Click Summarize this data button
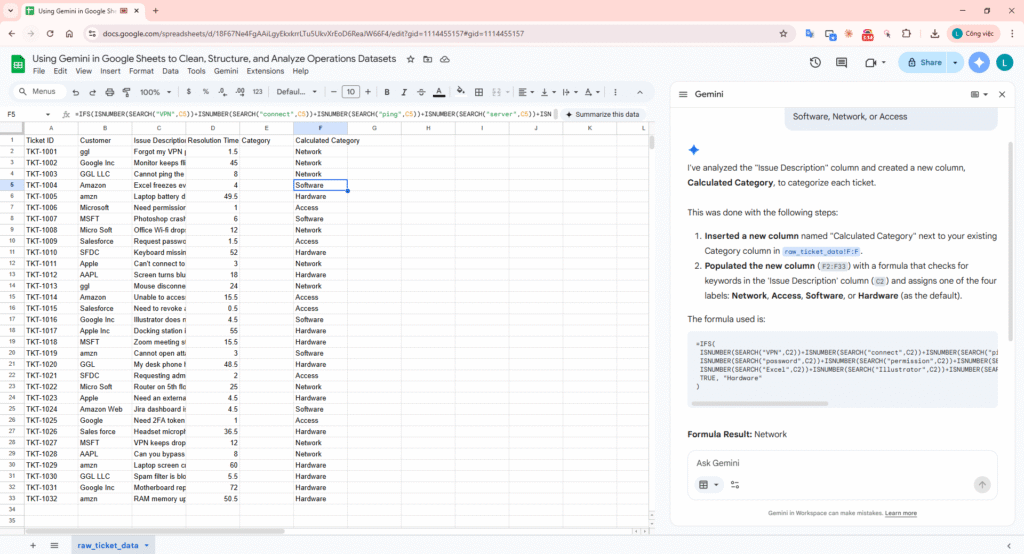Screen dimensions: 1024x554 [601, 114]
